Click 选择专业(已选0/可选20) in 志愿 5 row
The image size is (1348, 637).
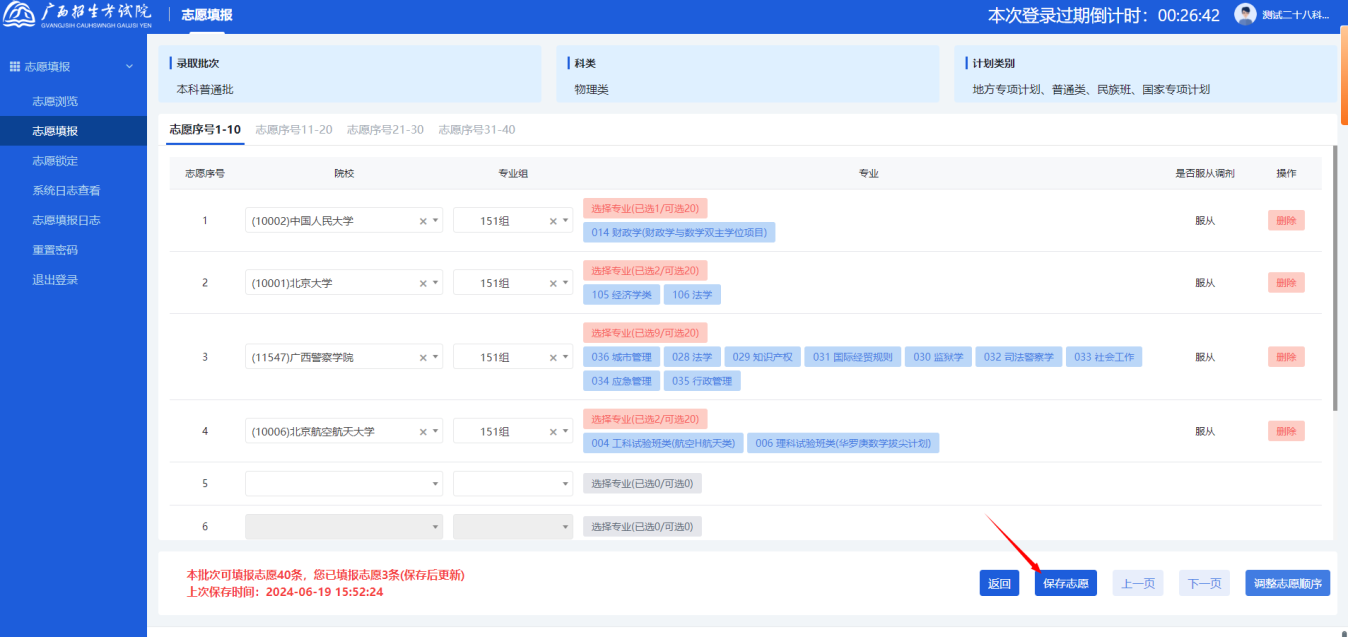(x=643, y=484)
